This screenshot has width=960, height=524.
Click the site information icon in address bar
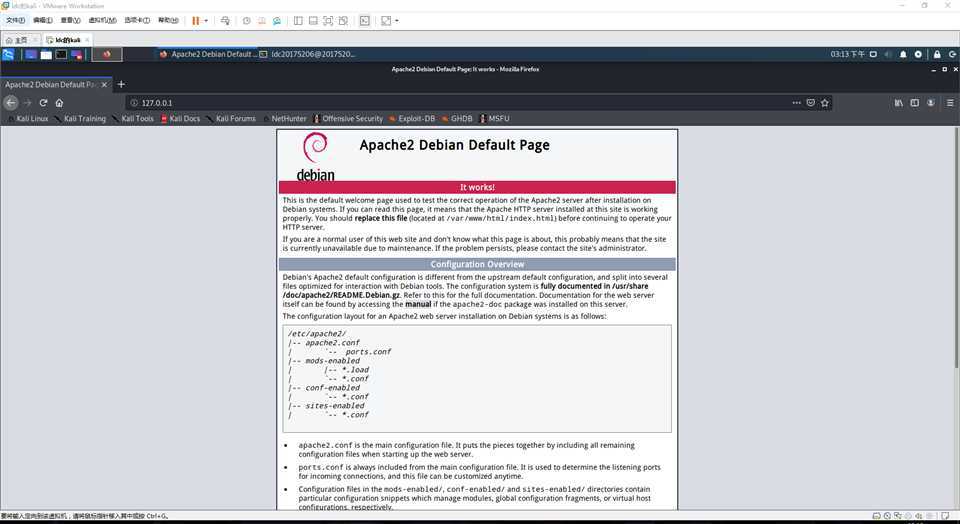134,103
